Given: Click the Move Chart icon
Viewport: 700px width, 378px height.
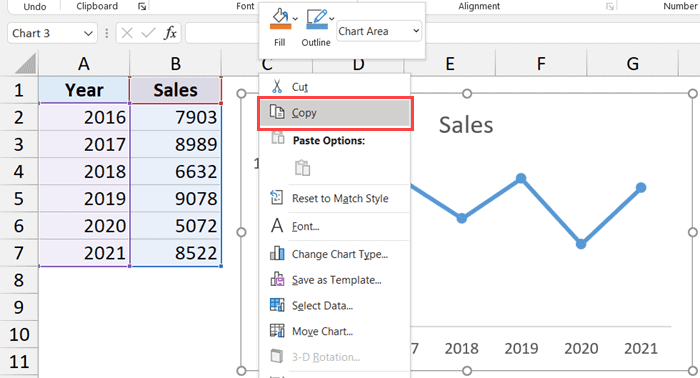Looking at the screenshot, I should (277, 331).
